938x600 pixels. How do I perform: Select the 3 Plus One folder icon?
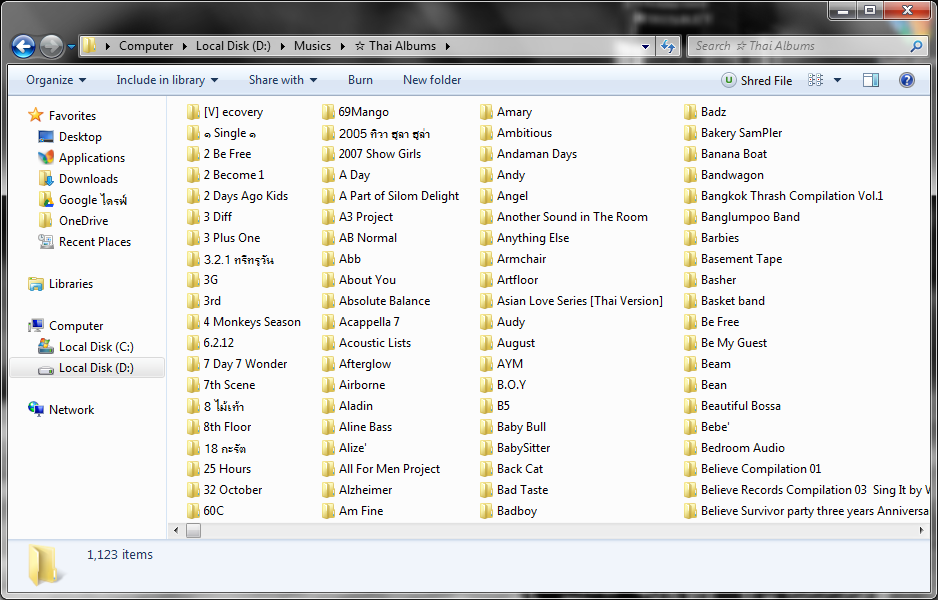tap(193, 237)
